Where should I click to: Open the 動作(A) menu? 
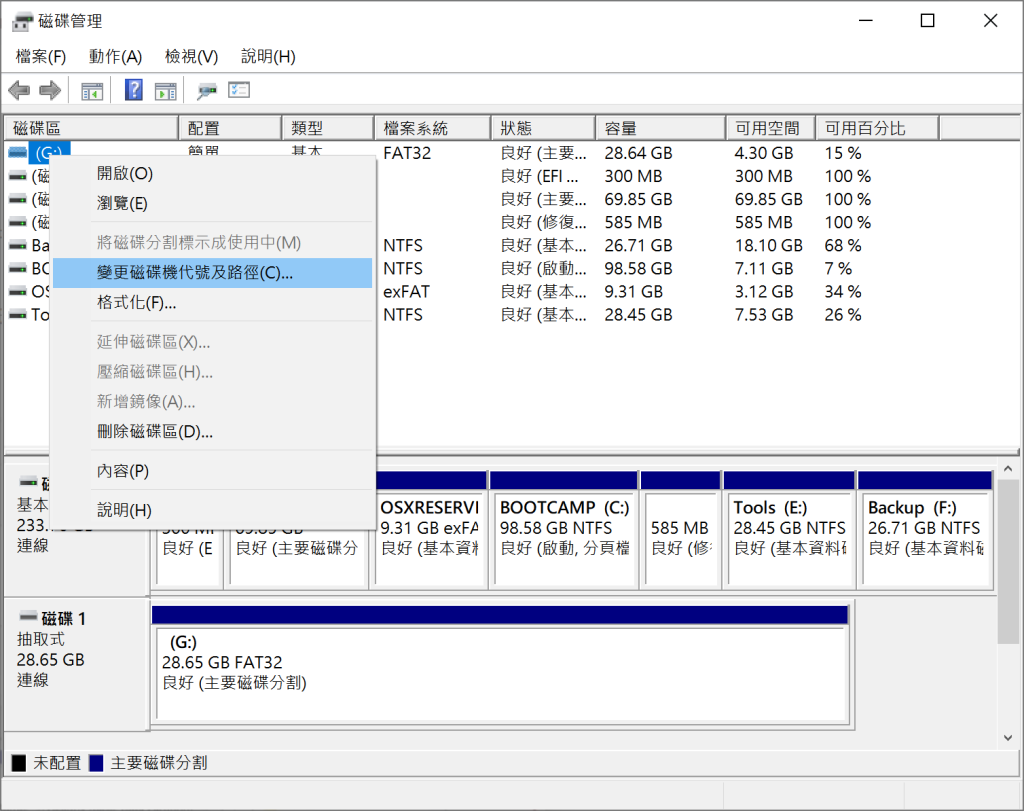click(116, 57)
